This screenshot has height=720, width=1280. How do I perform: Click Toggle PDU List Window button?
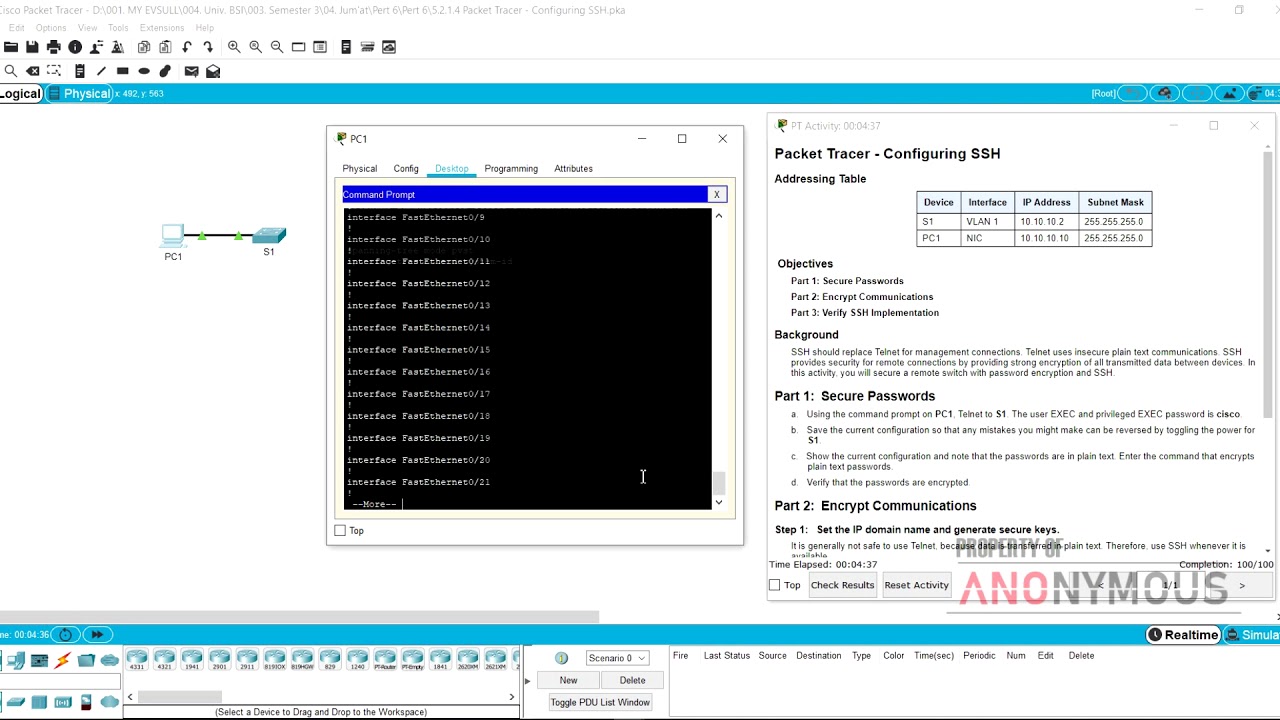coord(600,702)
